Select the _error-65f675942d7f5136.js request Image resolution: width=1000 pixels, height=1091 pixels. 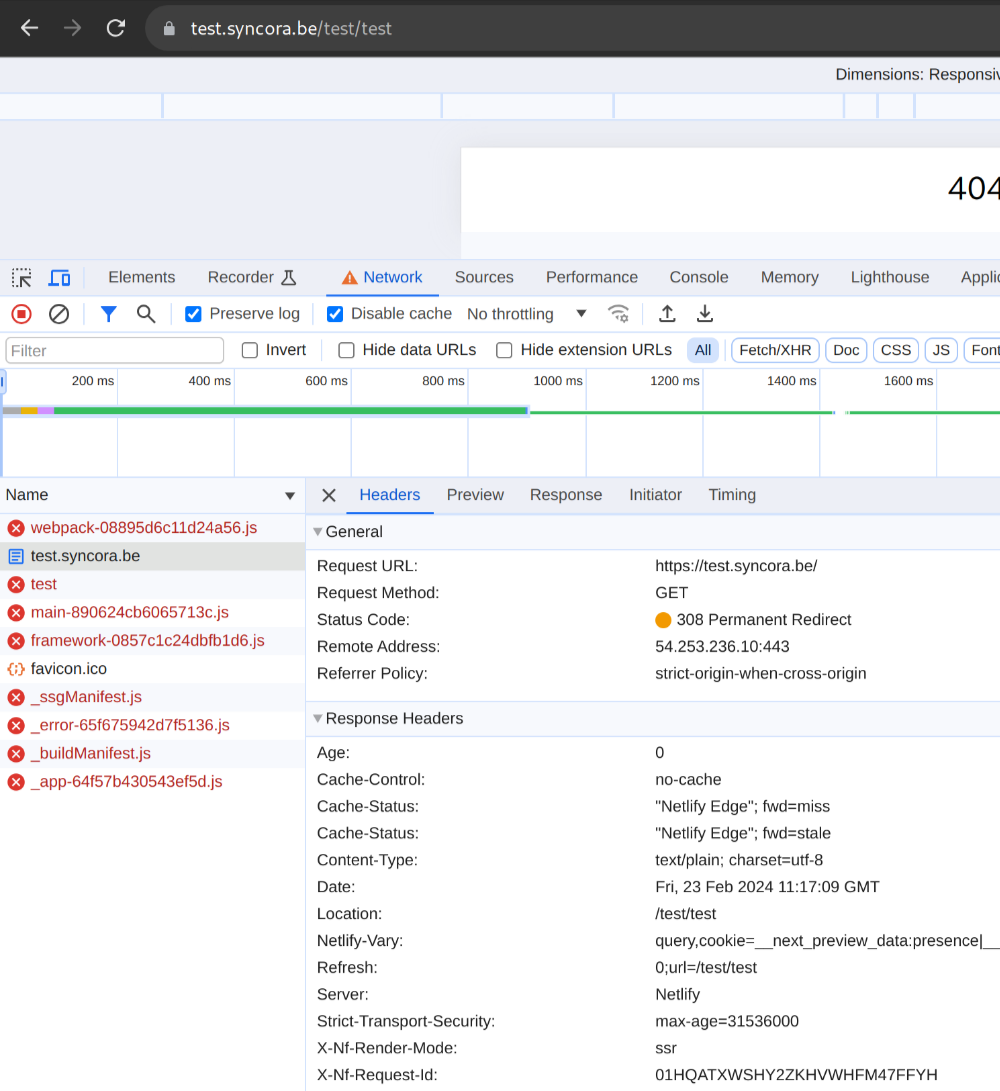[152, 726]
